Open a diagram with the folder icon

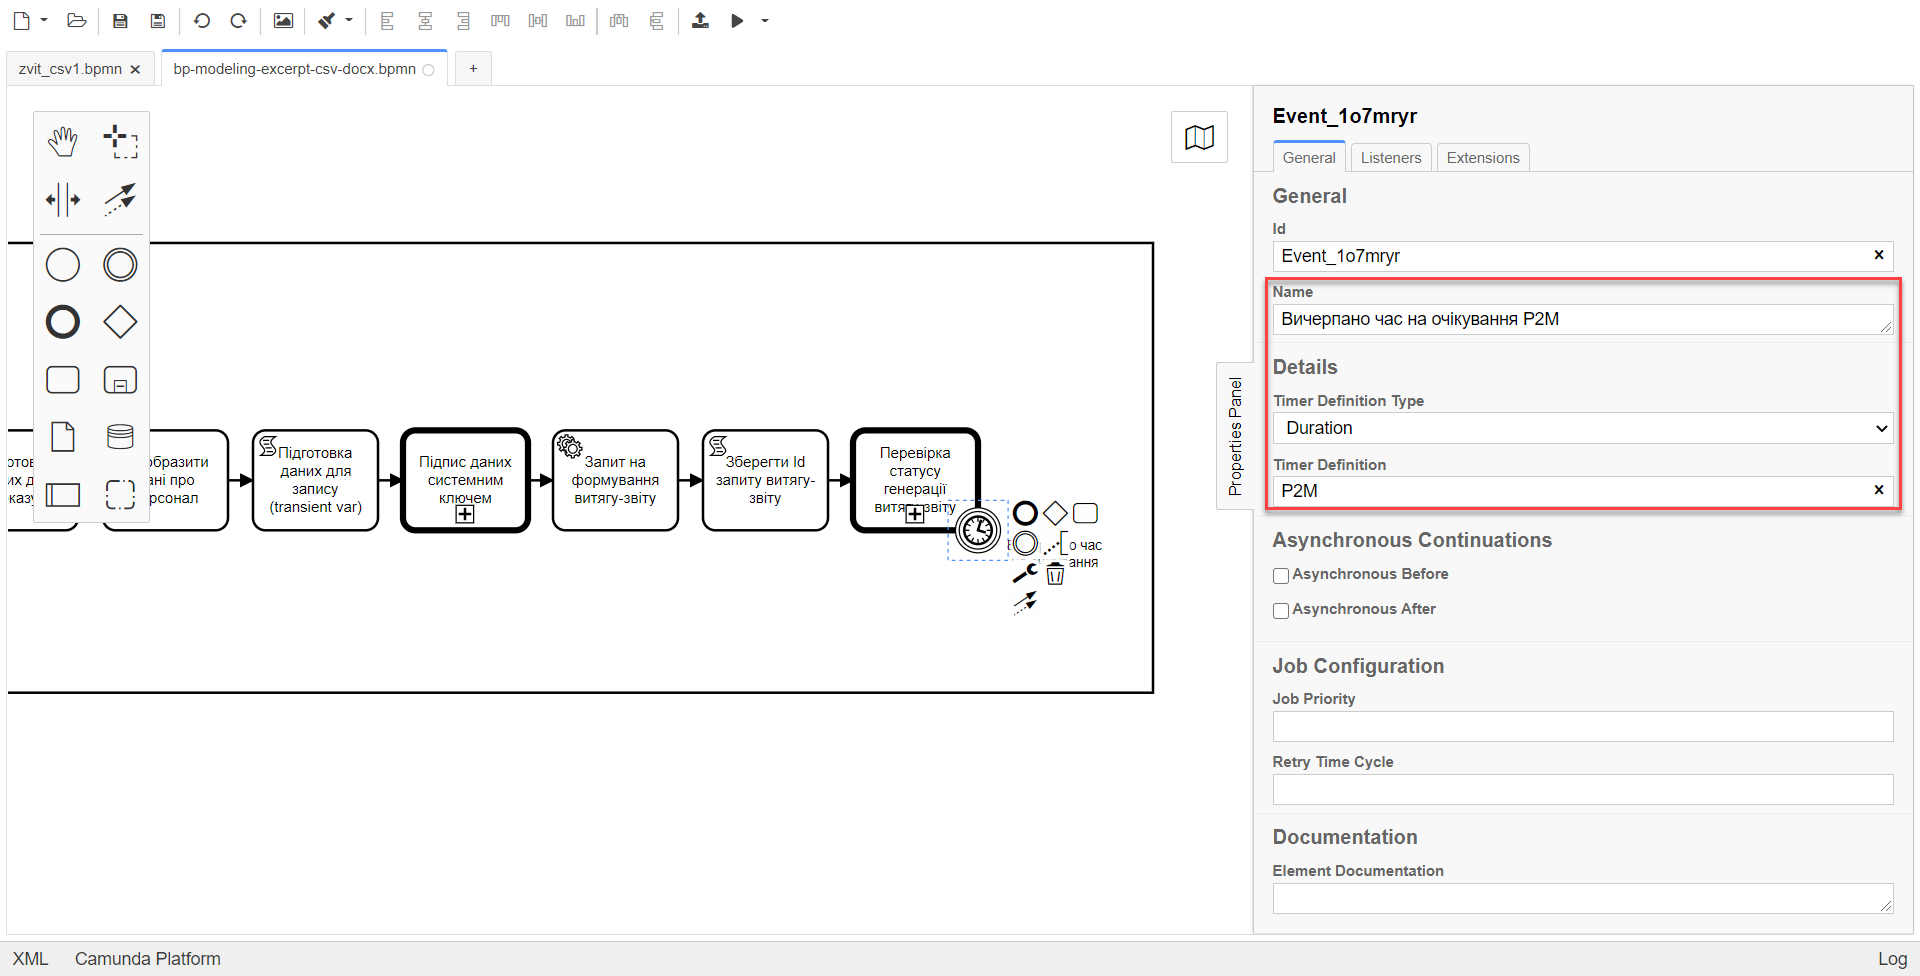point(77,20)
